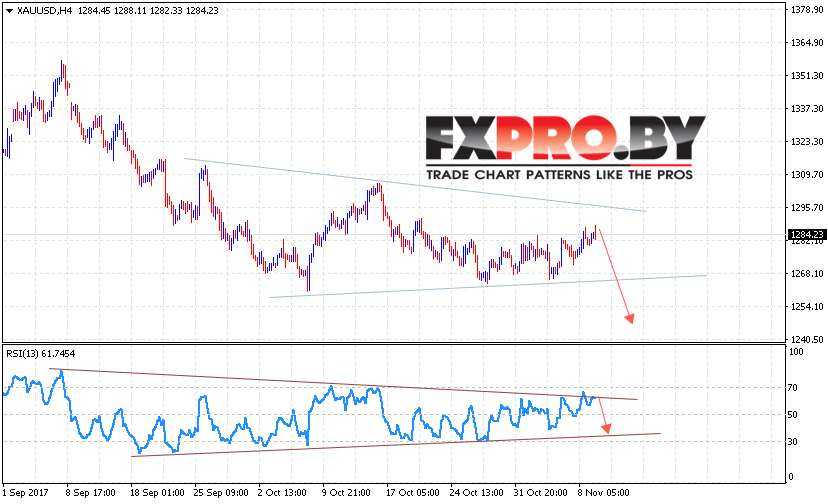This screenshot has height=504, width=828.
Task: Click the 17 Oct 05:00 time label
Action: pyautogui.click(x=412, y=493)
